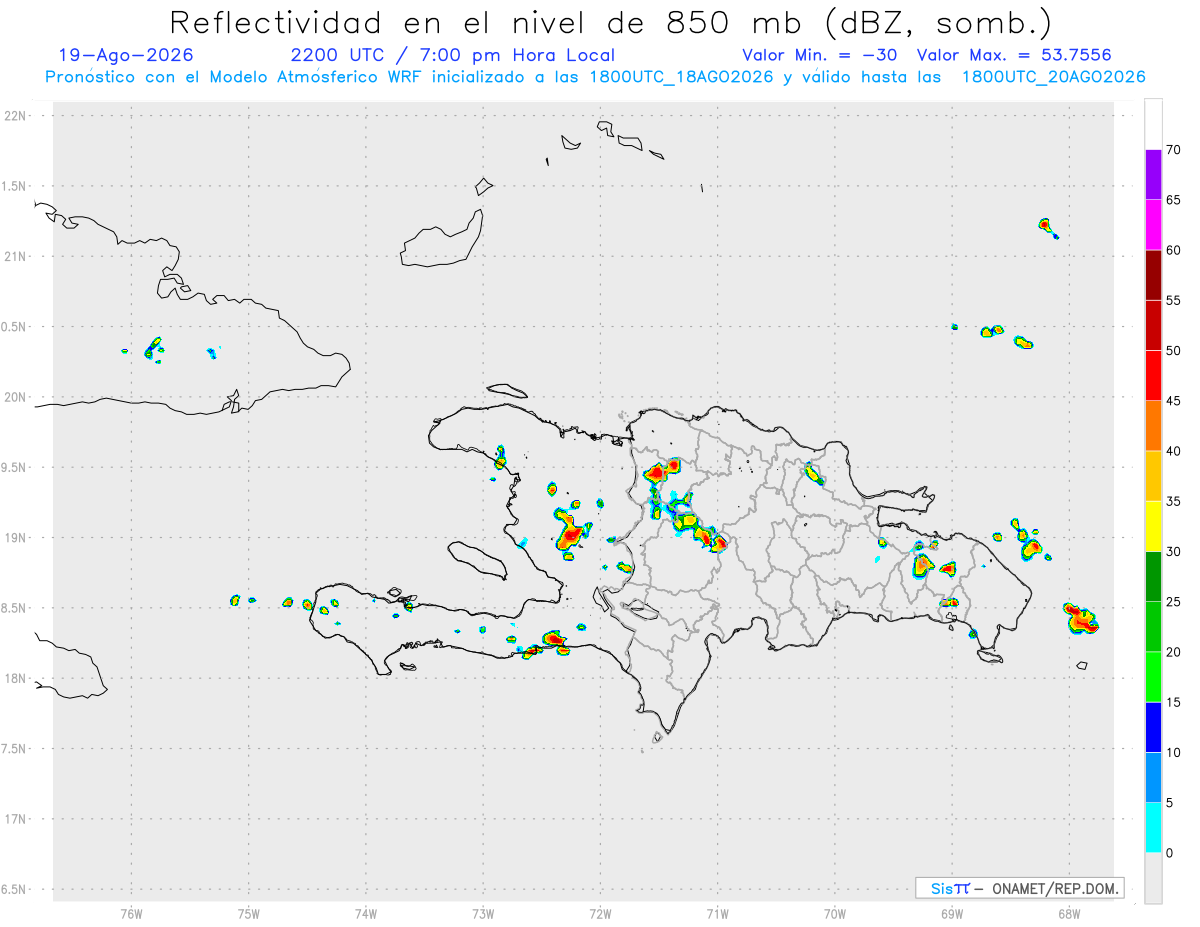Click the latitude label '21N'
Viewport: 1200px width, 927px height.
(16, 256)
